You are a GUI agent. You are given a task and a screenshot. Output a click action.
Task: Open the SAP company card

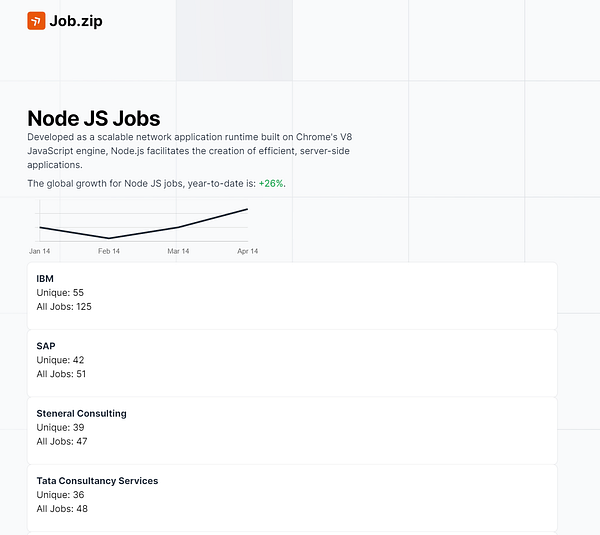pos(292,362)
